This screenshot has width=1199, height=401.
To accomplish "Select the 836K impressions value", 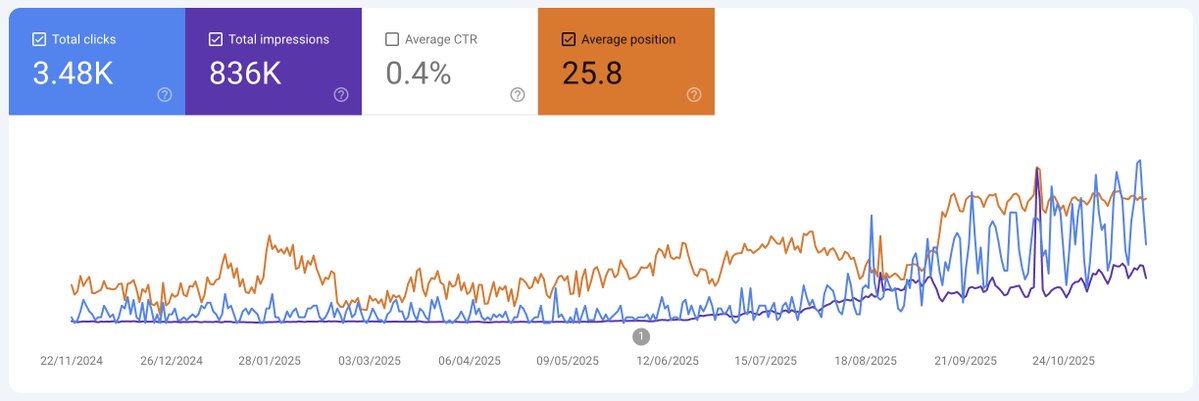I will [x=245, y=74].
